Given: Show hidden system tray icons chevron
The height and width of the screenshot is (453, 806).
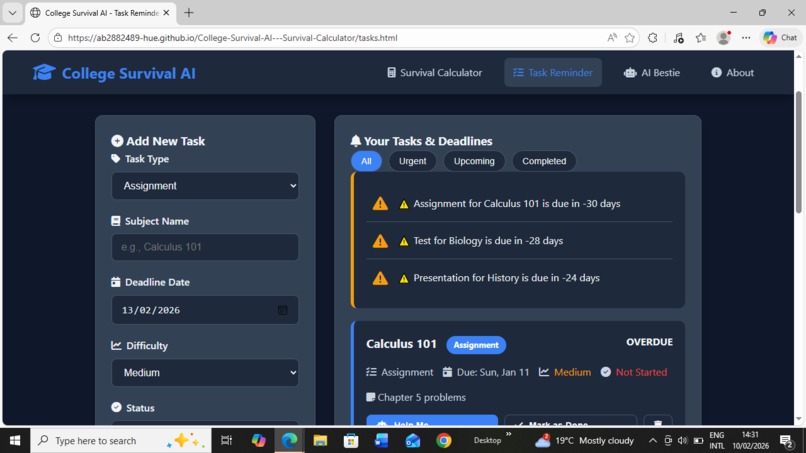Looking at the screenshot, I should tap(652, 441).
